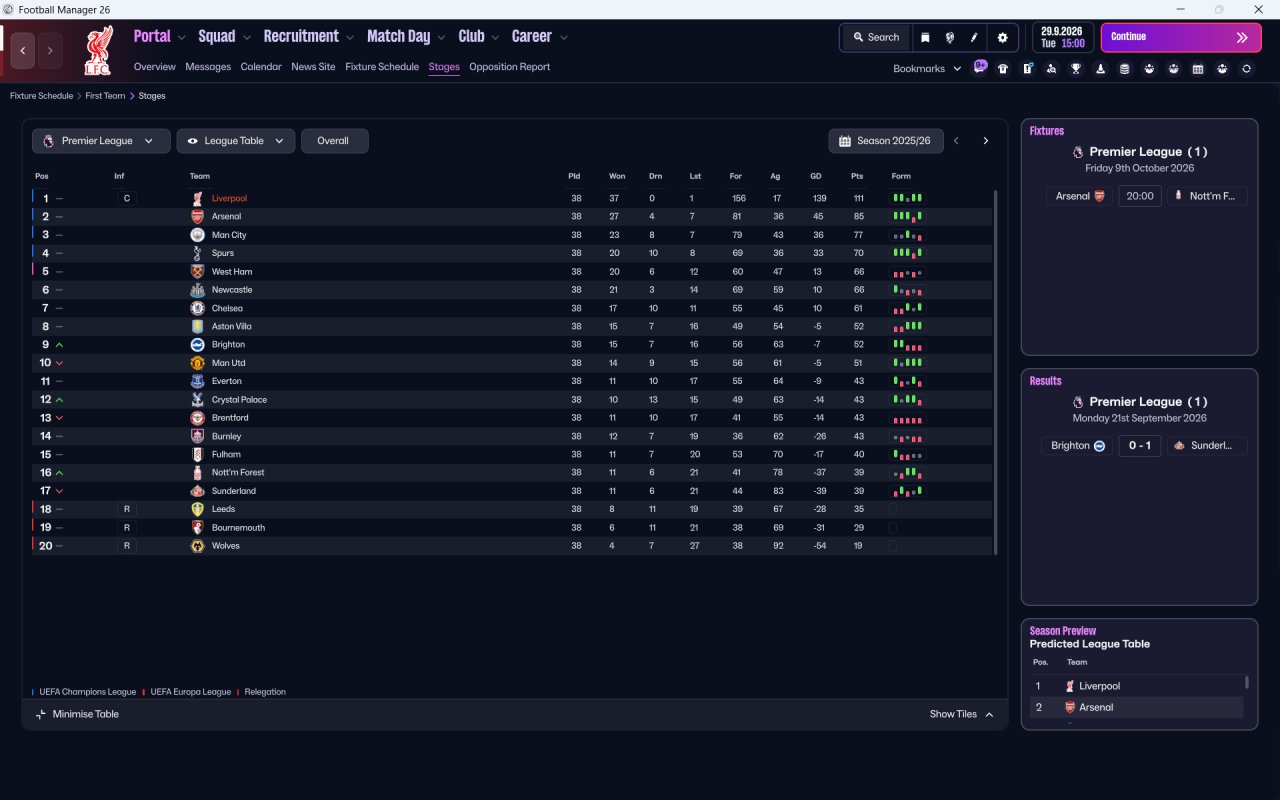The width and height of the screenshot is (1280, 800).
Task: Click the pencil edit icon in top bar
Action: click(x=974, y=37)
